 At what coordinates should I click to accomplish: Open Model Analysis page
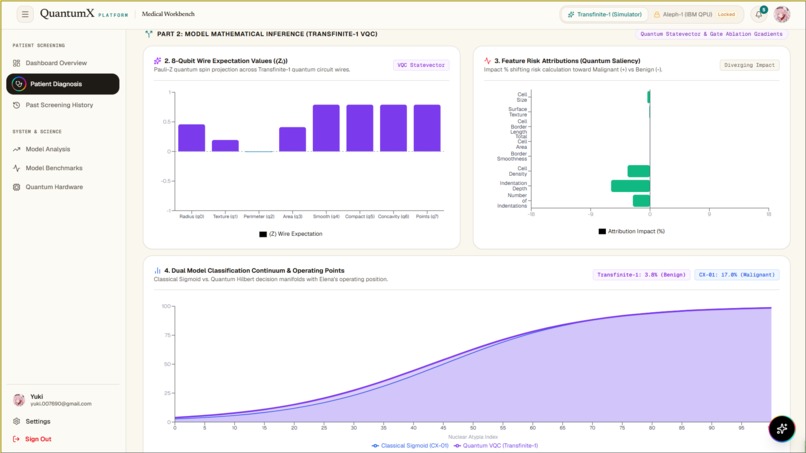(x=63, y=149)
